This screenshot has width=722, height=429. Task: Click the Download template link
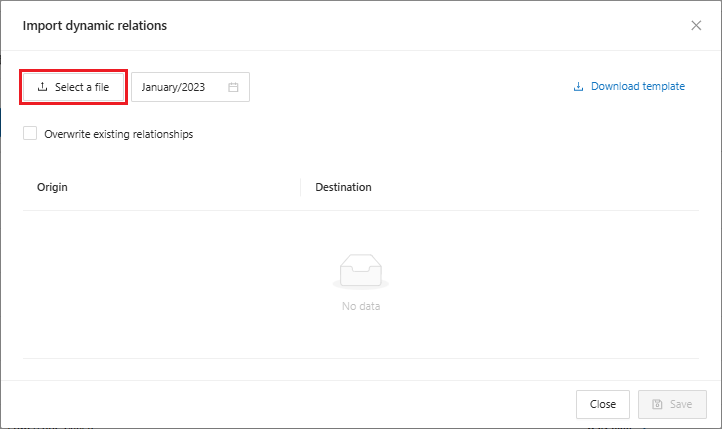pyautogui.click(x=637, y=87)
